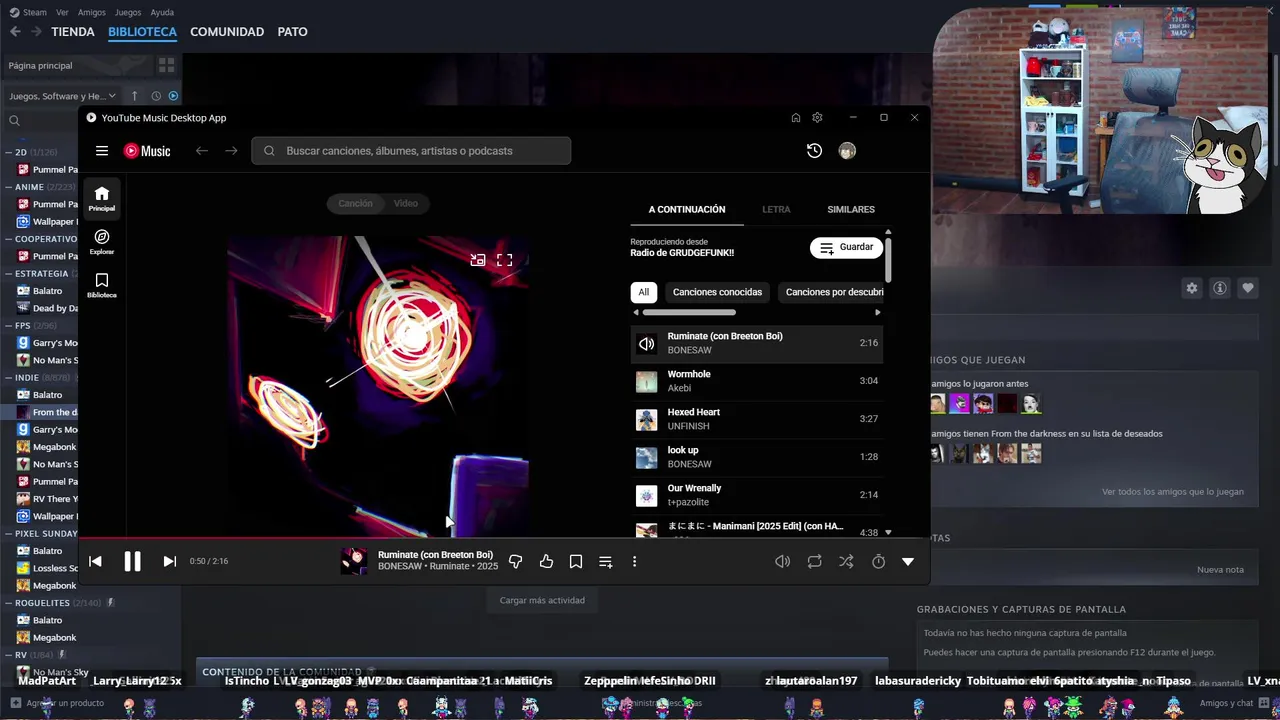The height and width of the screenshot is (720, 1280).
Task: Open Explorar in YouTube Music sidebar
Action: (x=102, y=242)
